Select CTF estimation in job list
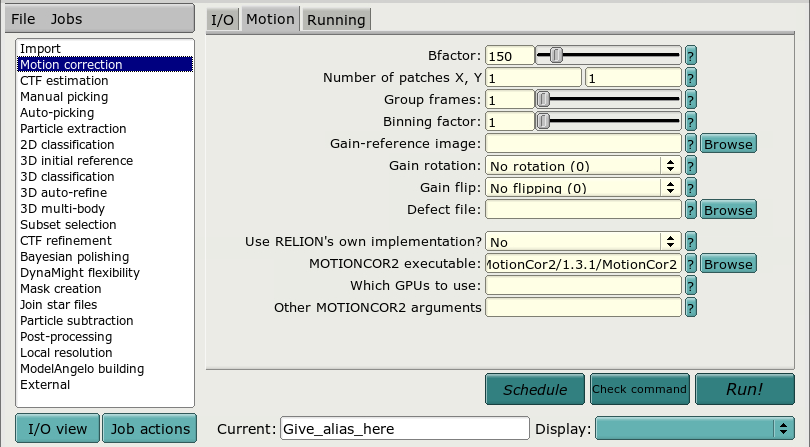This screenshot has height=447, width=810. pyautogui.click(x=105, y=81)
